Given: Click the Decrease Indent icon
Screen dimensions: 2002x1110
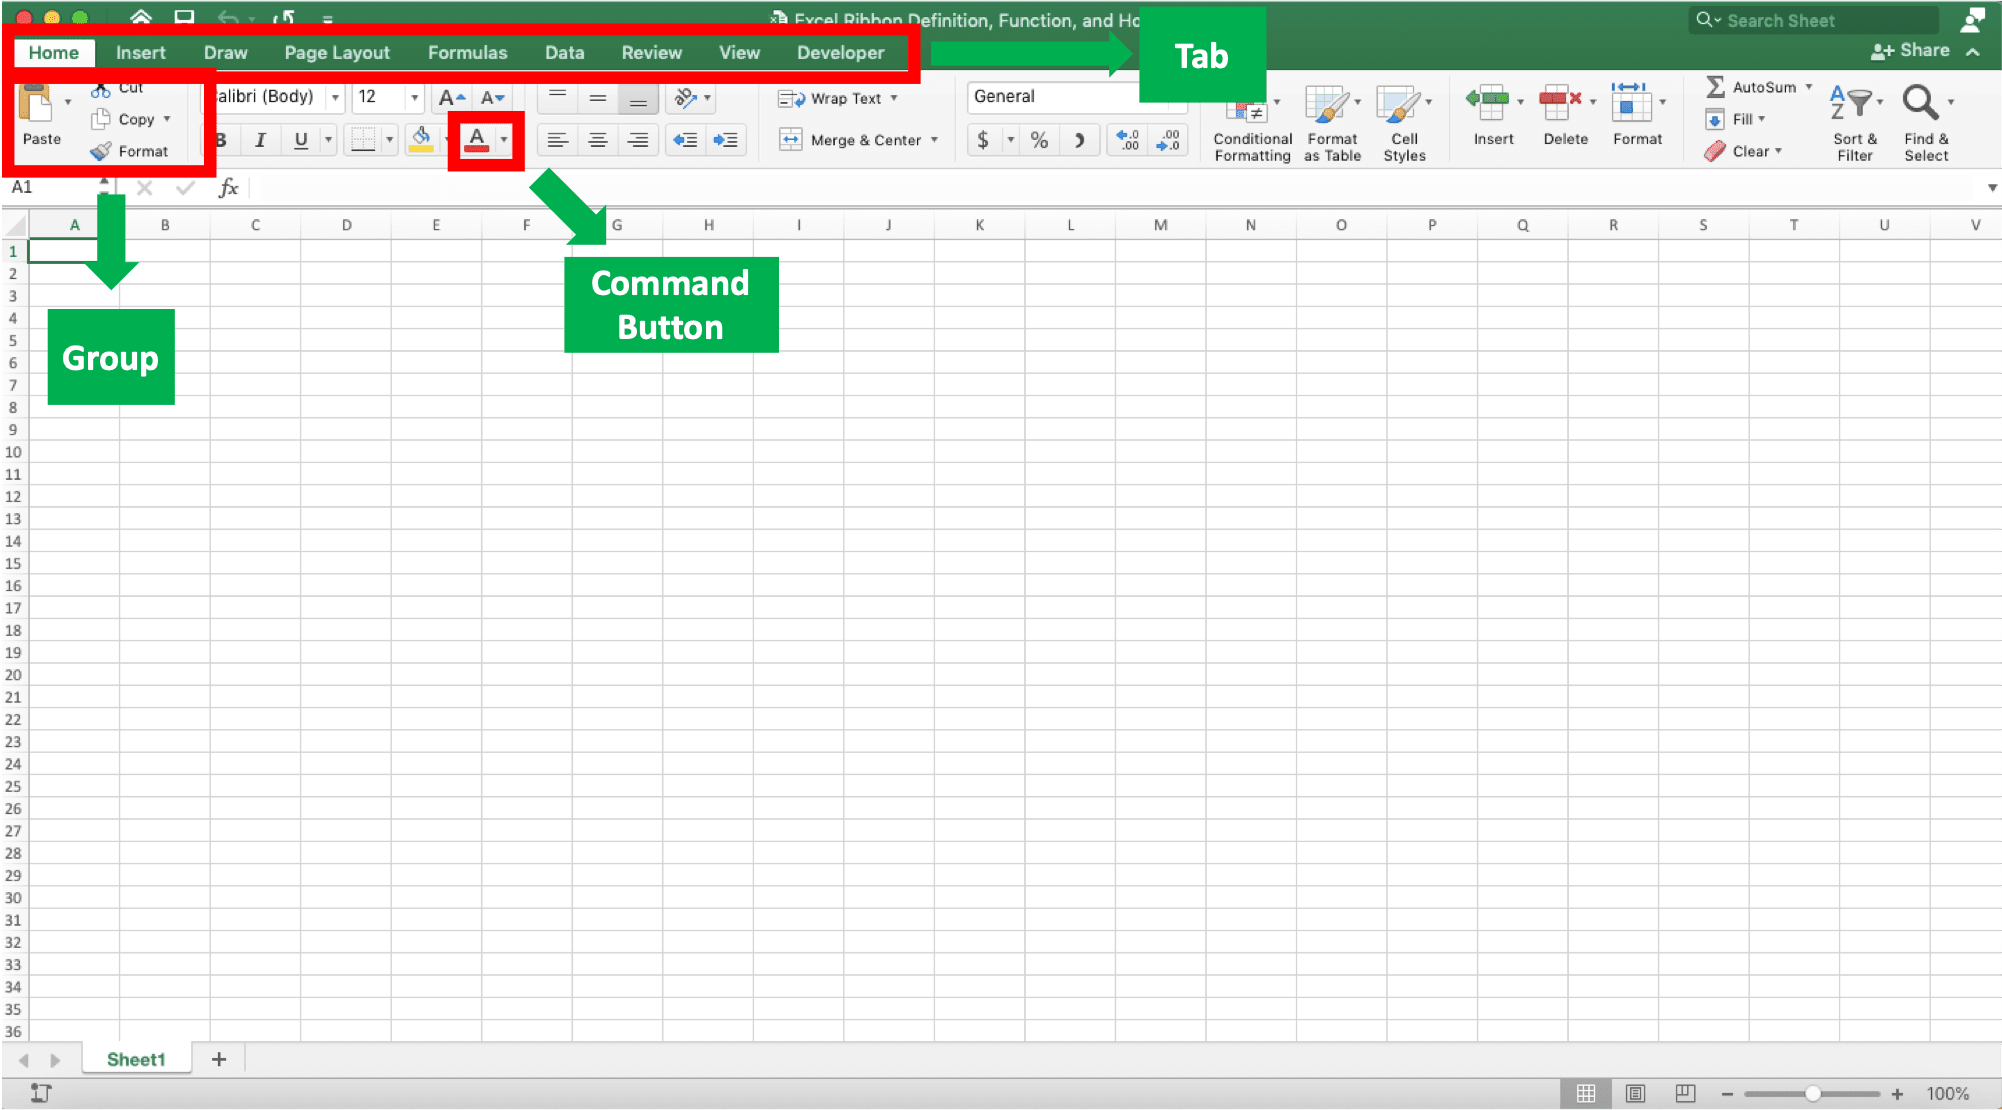Looking at the screenshot, I should pos(685,140).
